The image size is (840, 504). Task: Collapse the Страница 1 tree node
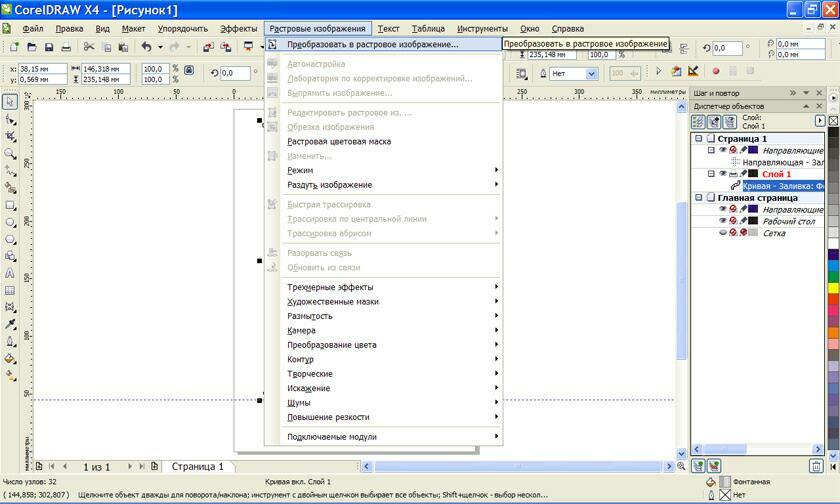click(698, 139)
